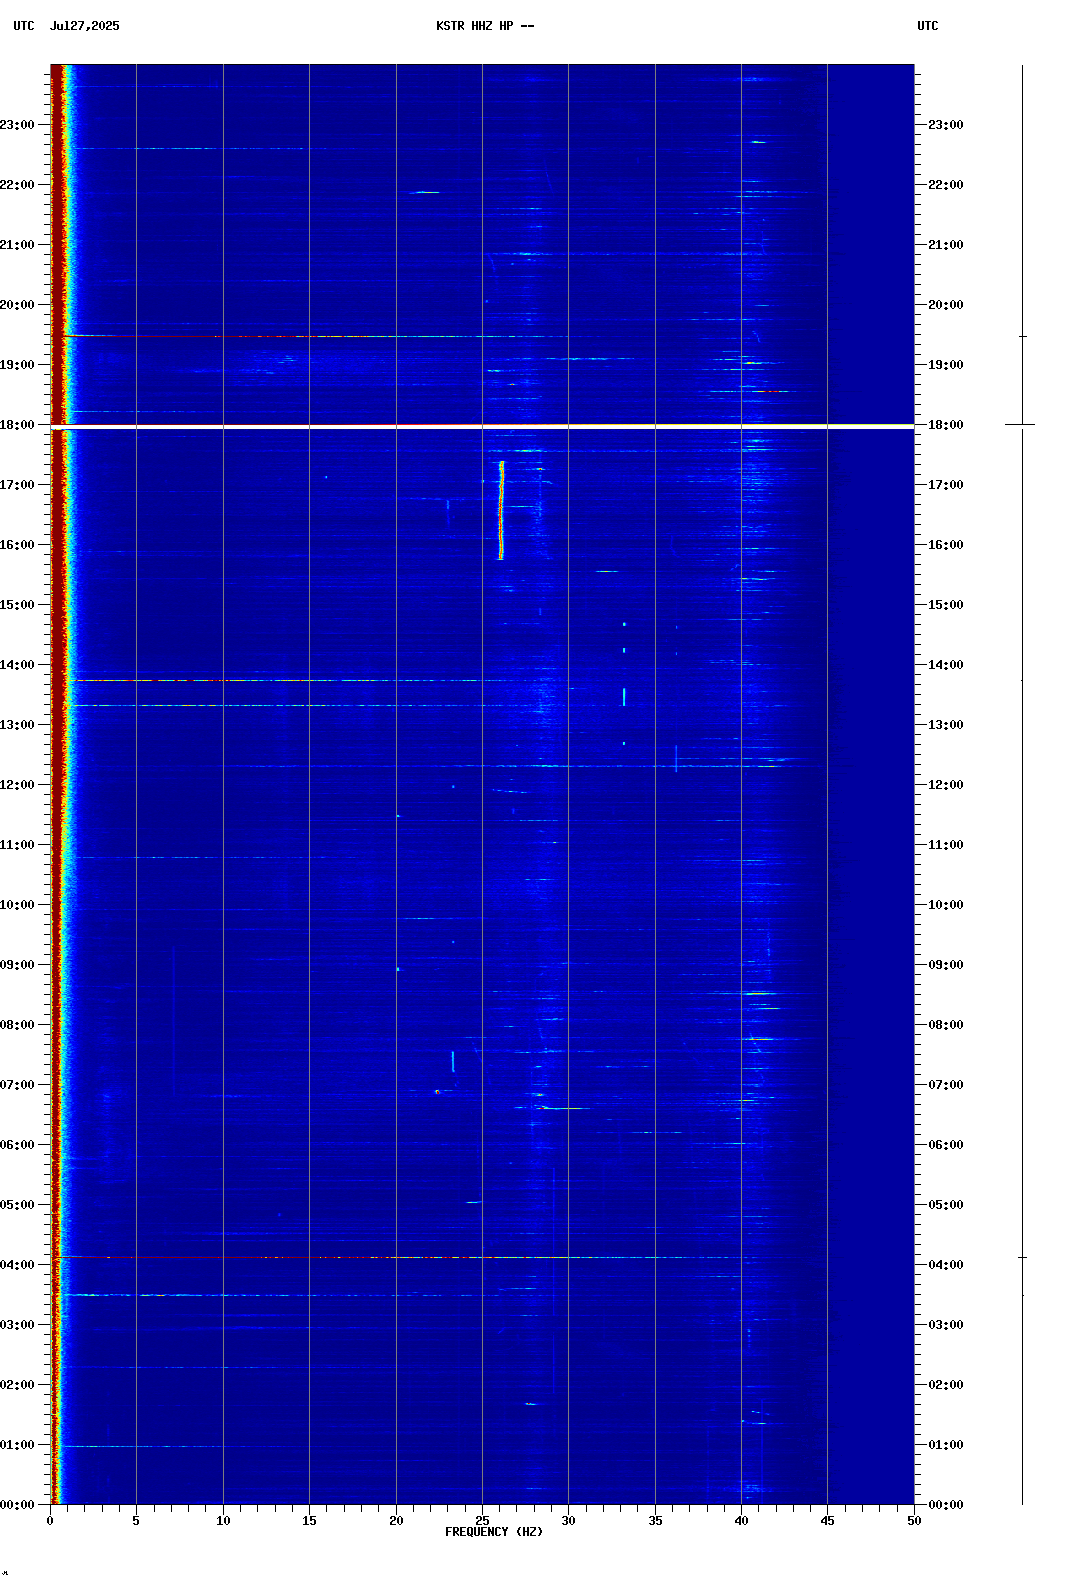Viewport: 1066px width, 1584px height.
Task: Click the '0' tick label on frequency axis
Action: point(50,1521)
